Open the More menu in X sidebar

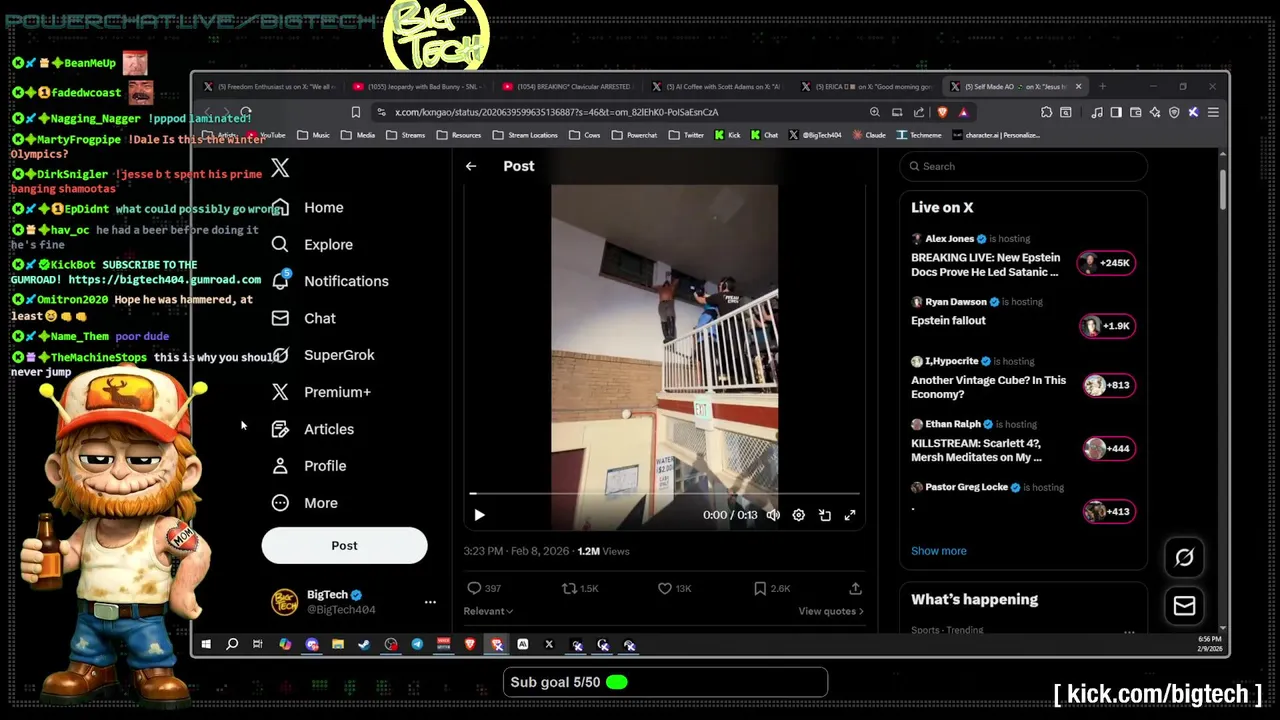[305, 503]
